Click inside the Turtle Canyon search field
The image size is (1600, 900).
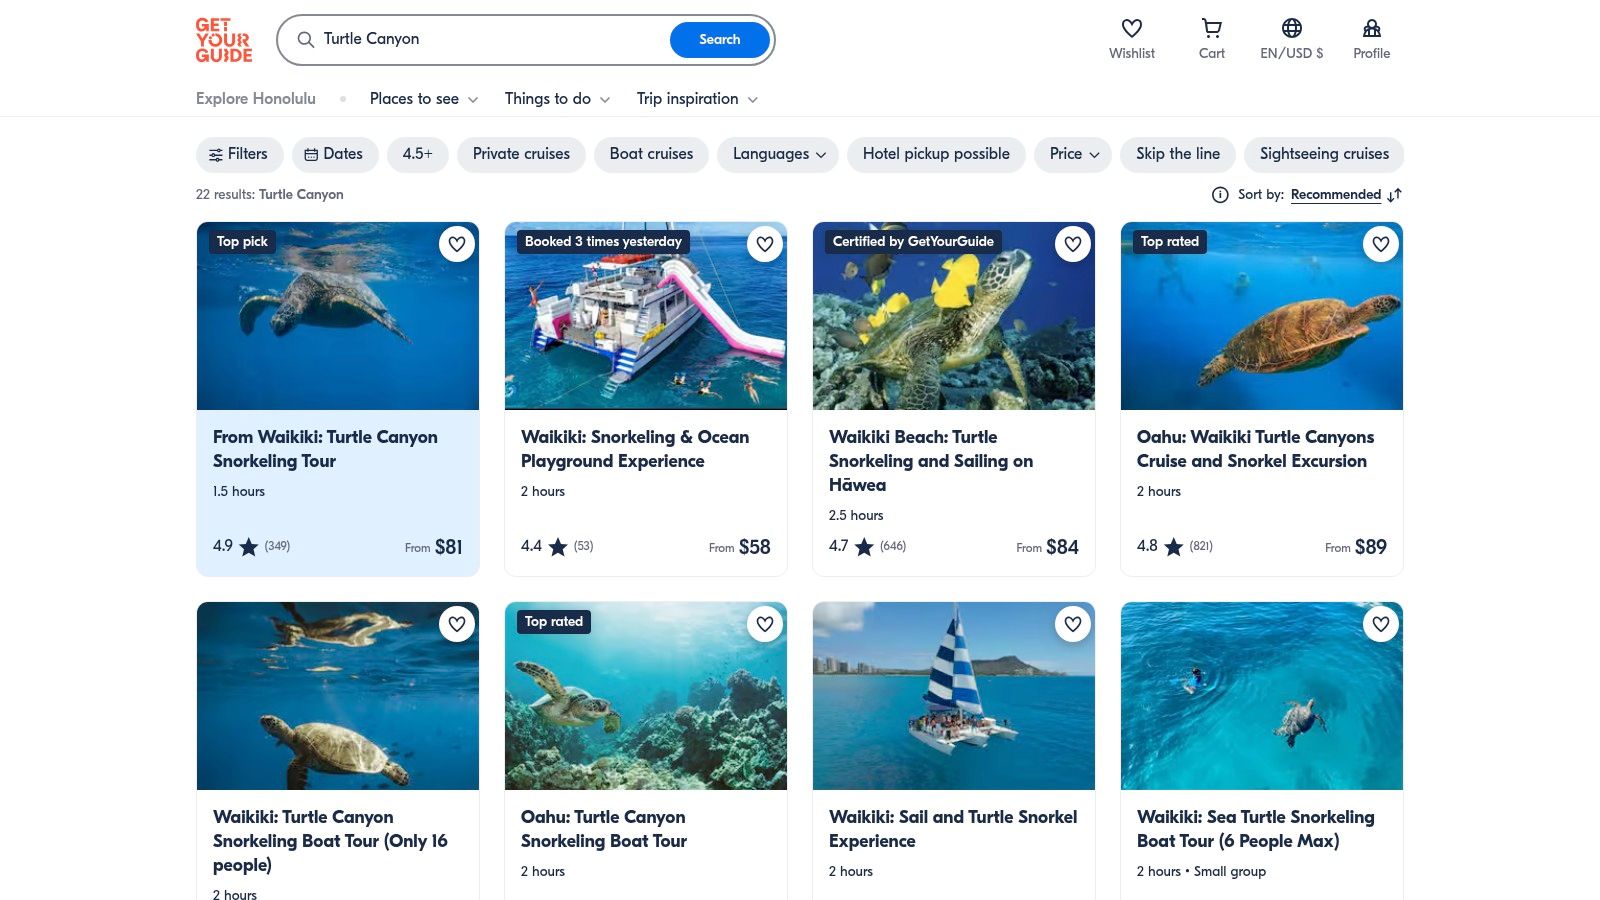(450, 40)
